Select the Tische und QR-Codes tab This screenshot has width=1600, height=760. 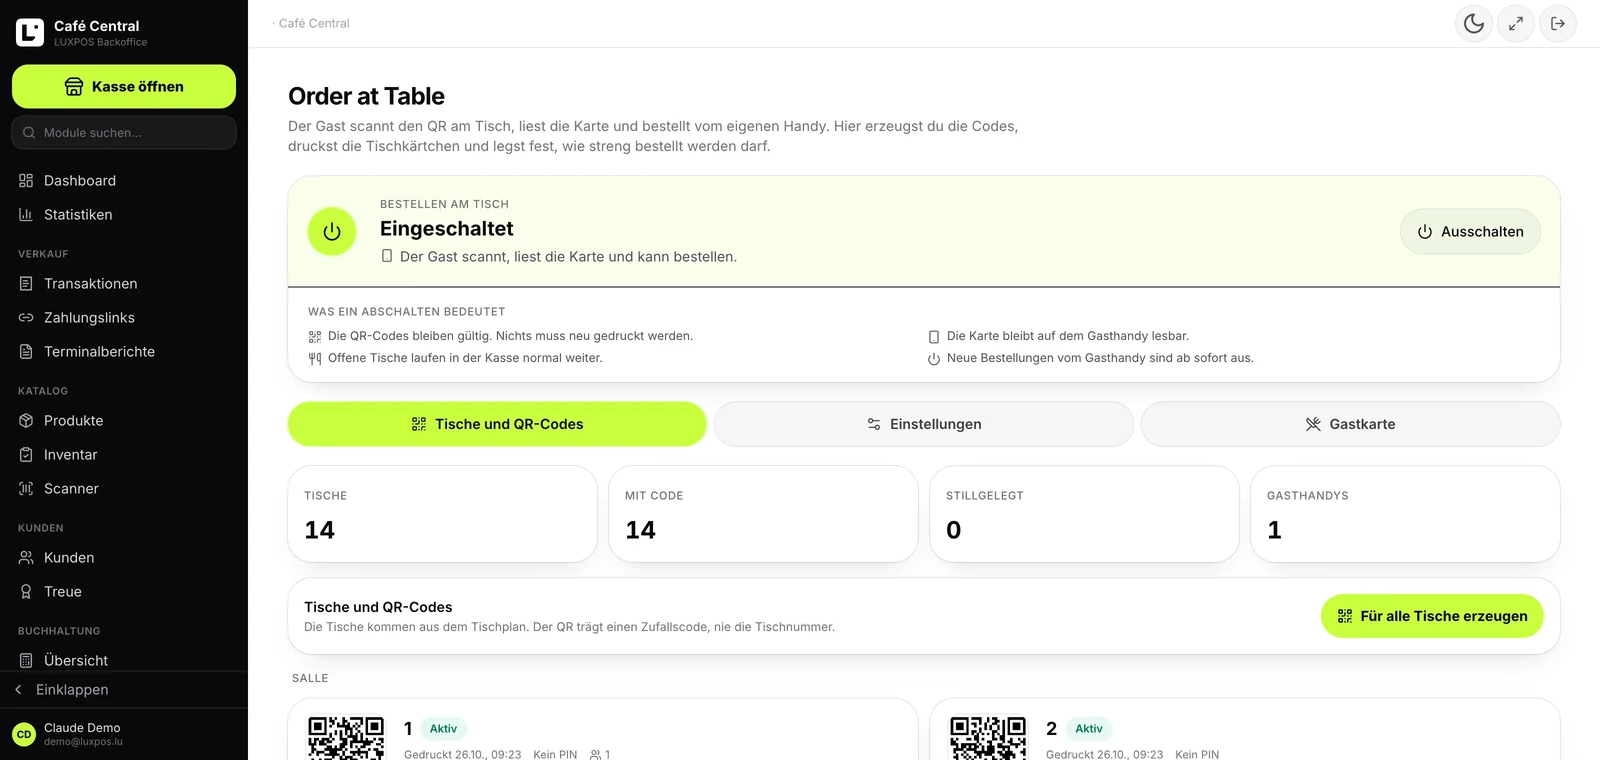(x=497, y=424)
